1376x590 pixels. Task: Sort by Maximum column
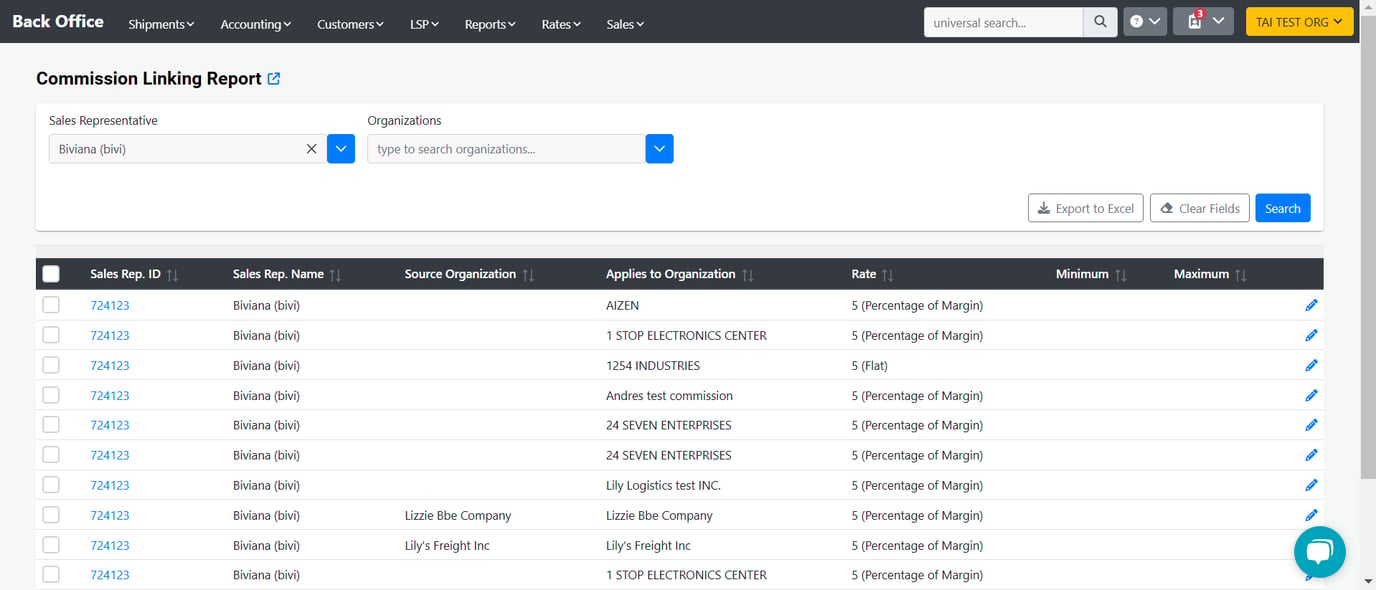pyautogui.click(x=1240, y=275)
